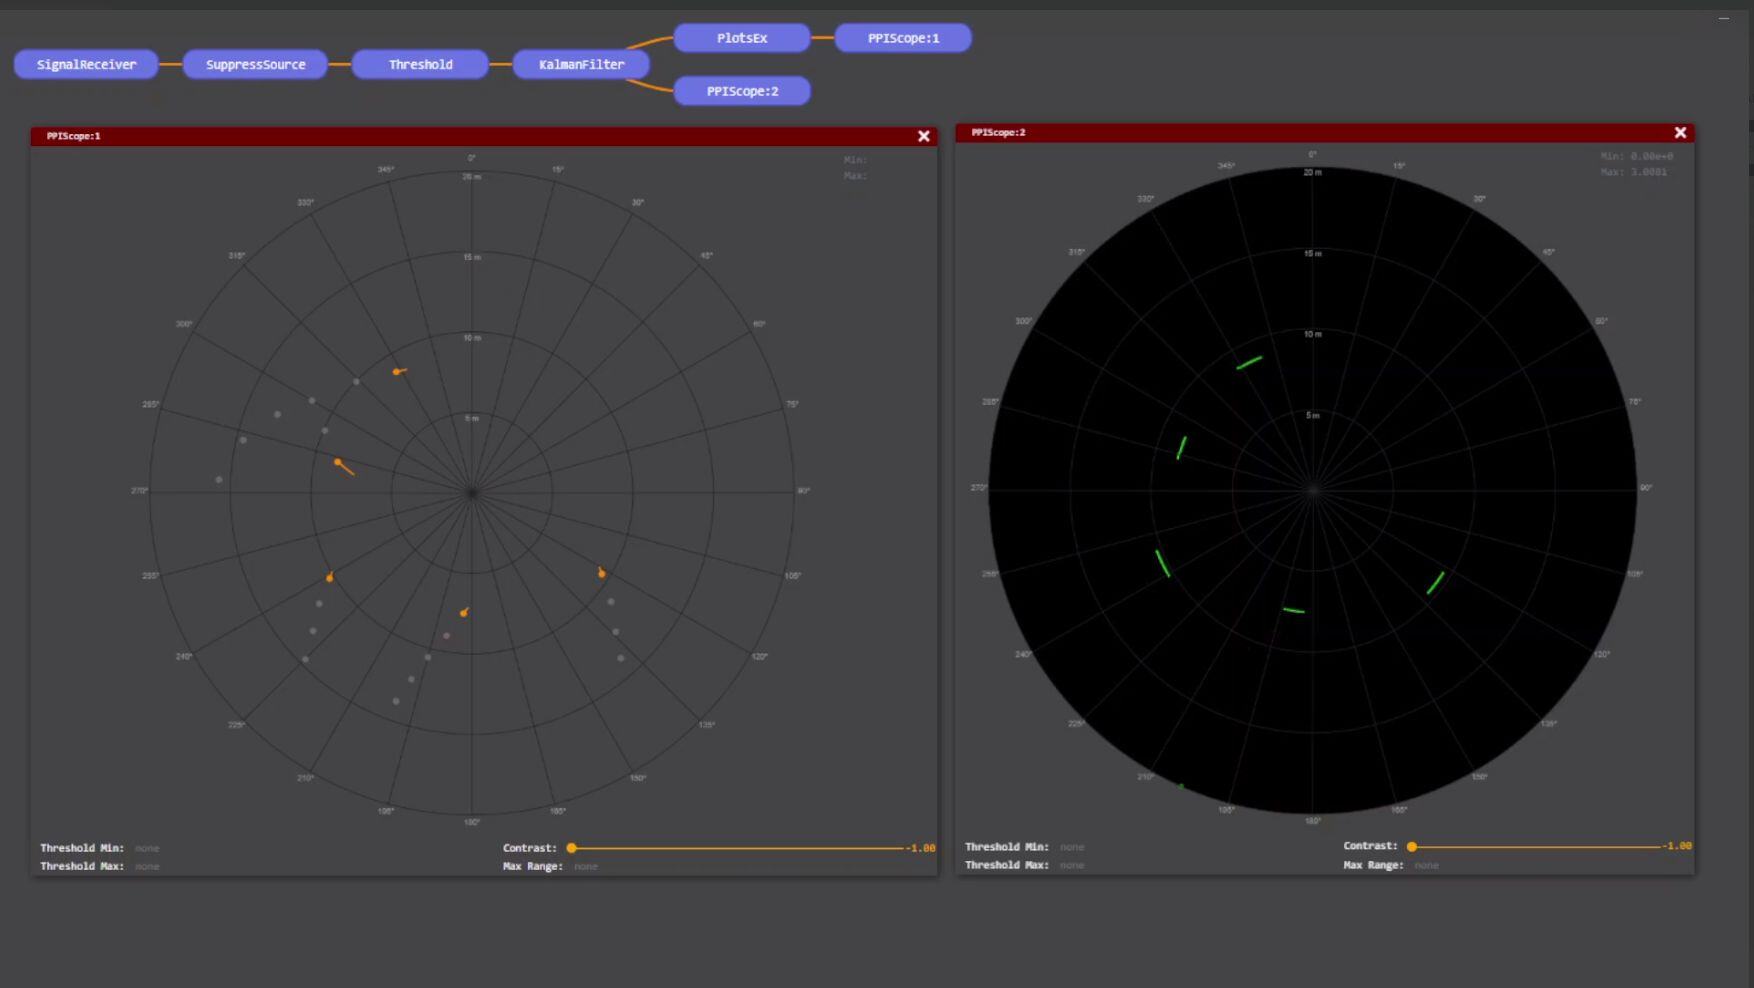Viewport: 1754px width, 988px height.
Task: Select the PlotsEx node
Action: click(x=742, y=37)
